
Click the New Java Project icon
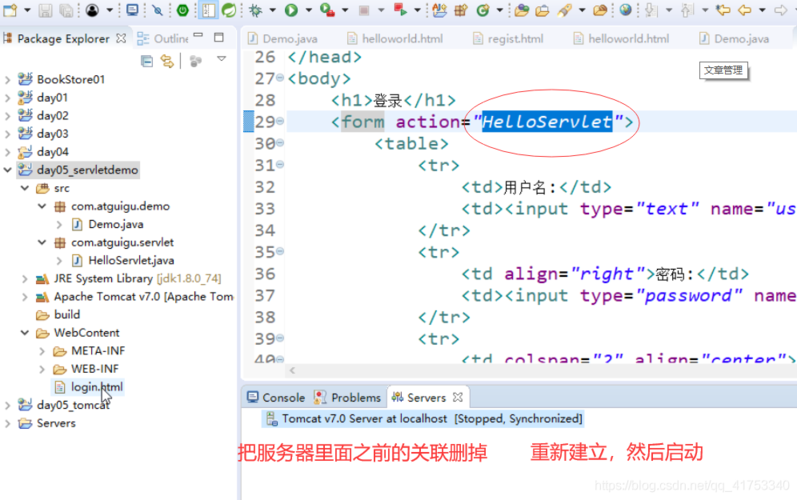tap(439, 10)
